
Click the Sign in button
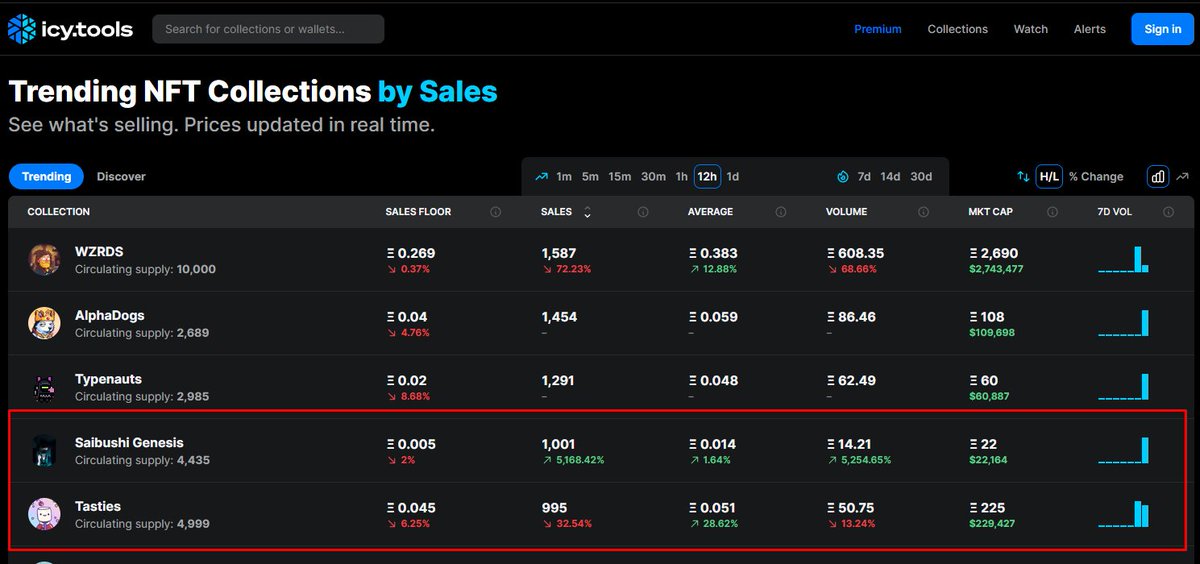1163,29
